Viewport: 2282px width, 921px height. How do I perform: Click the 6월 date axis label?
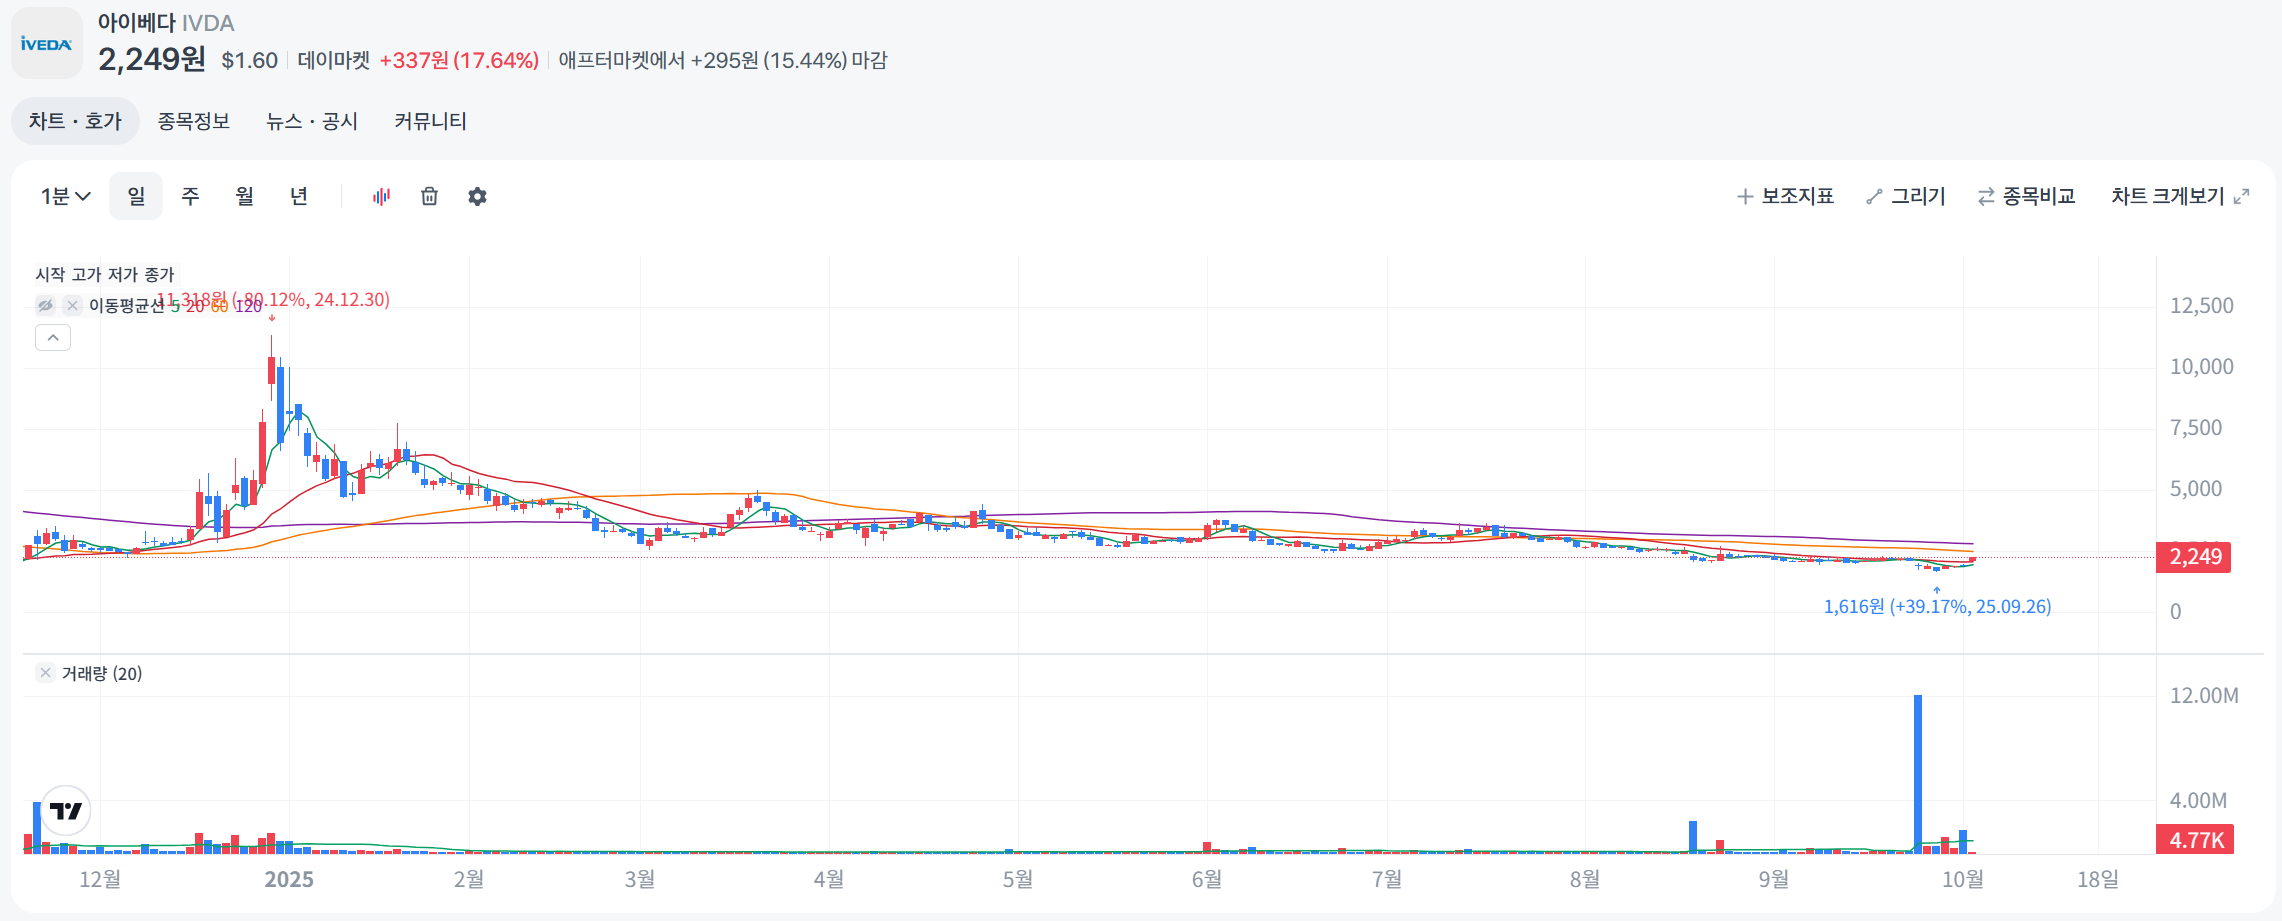(1207, 879)
